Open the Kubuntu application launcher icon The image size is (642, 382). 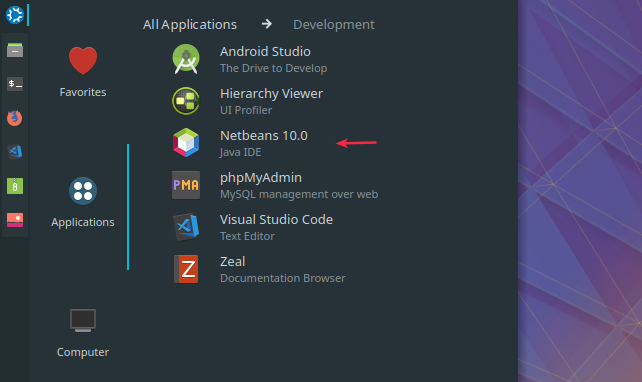pyautogui.click(x=15, y=15)
